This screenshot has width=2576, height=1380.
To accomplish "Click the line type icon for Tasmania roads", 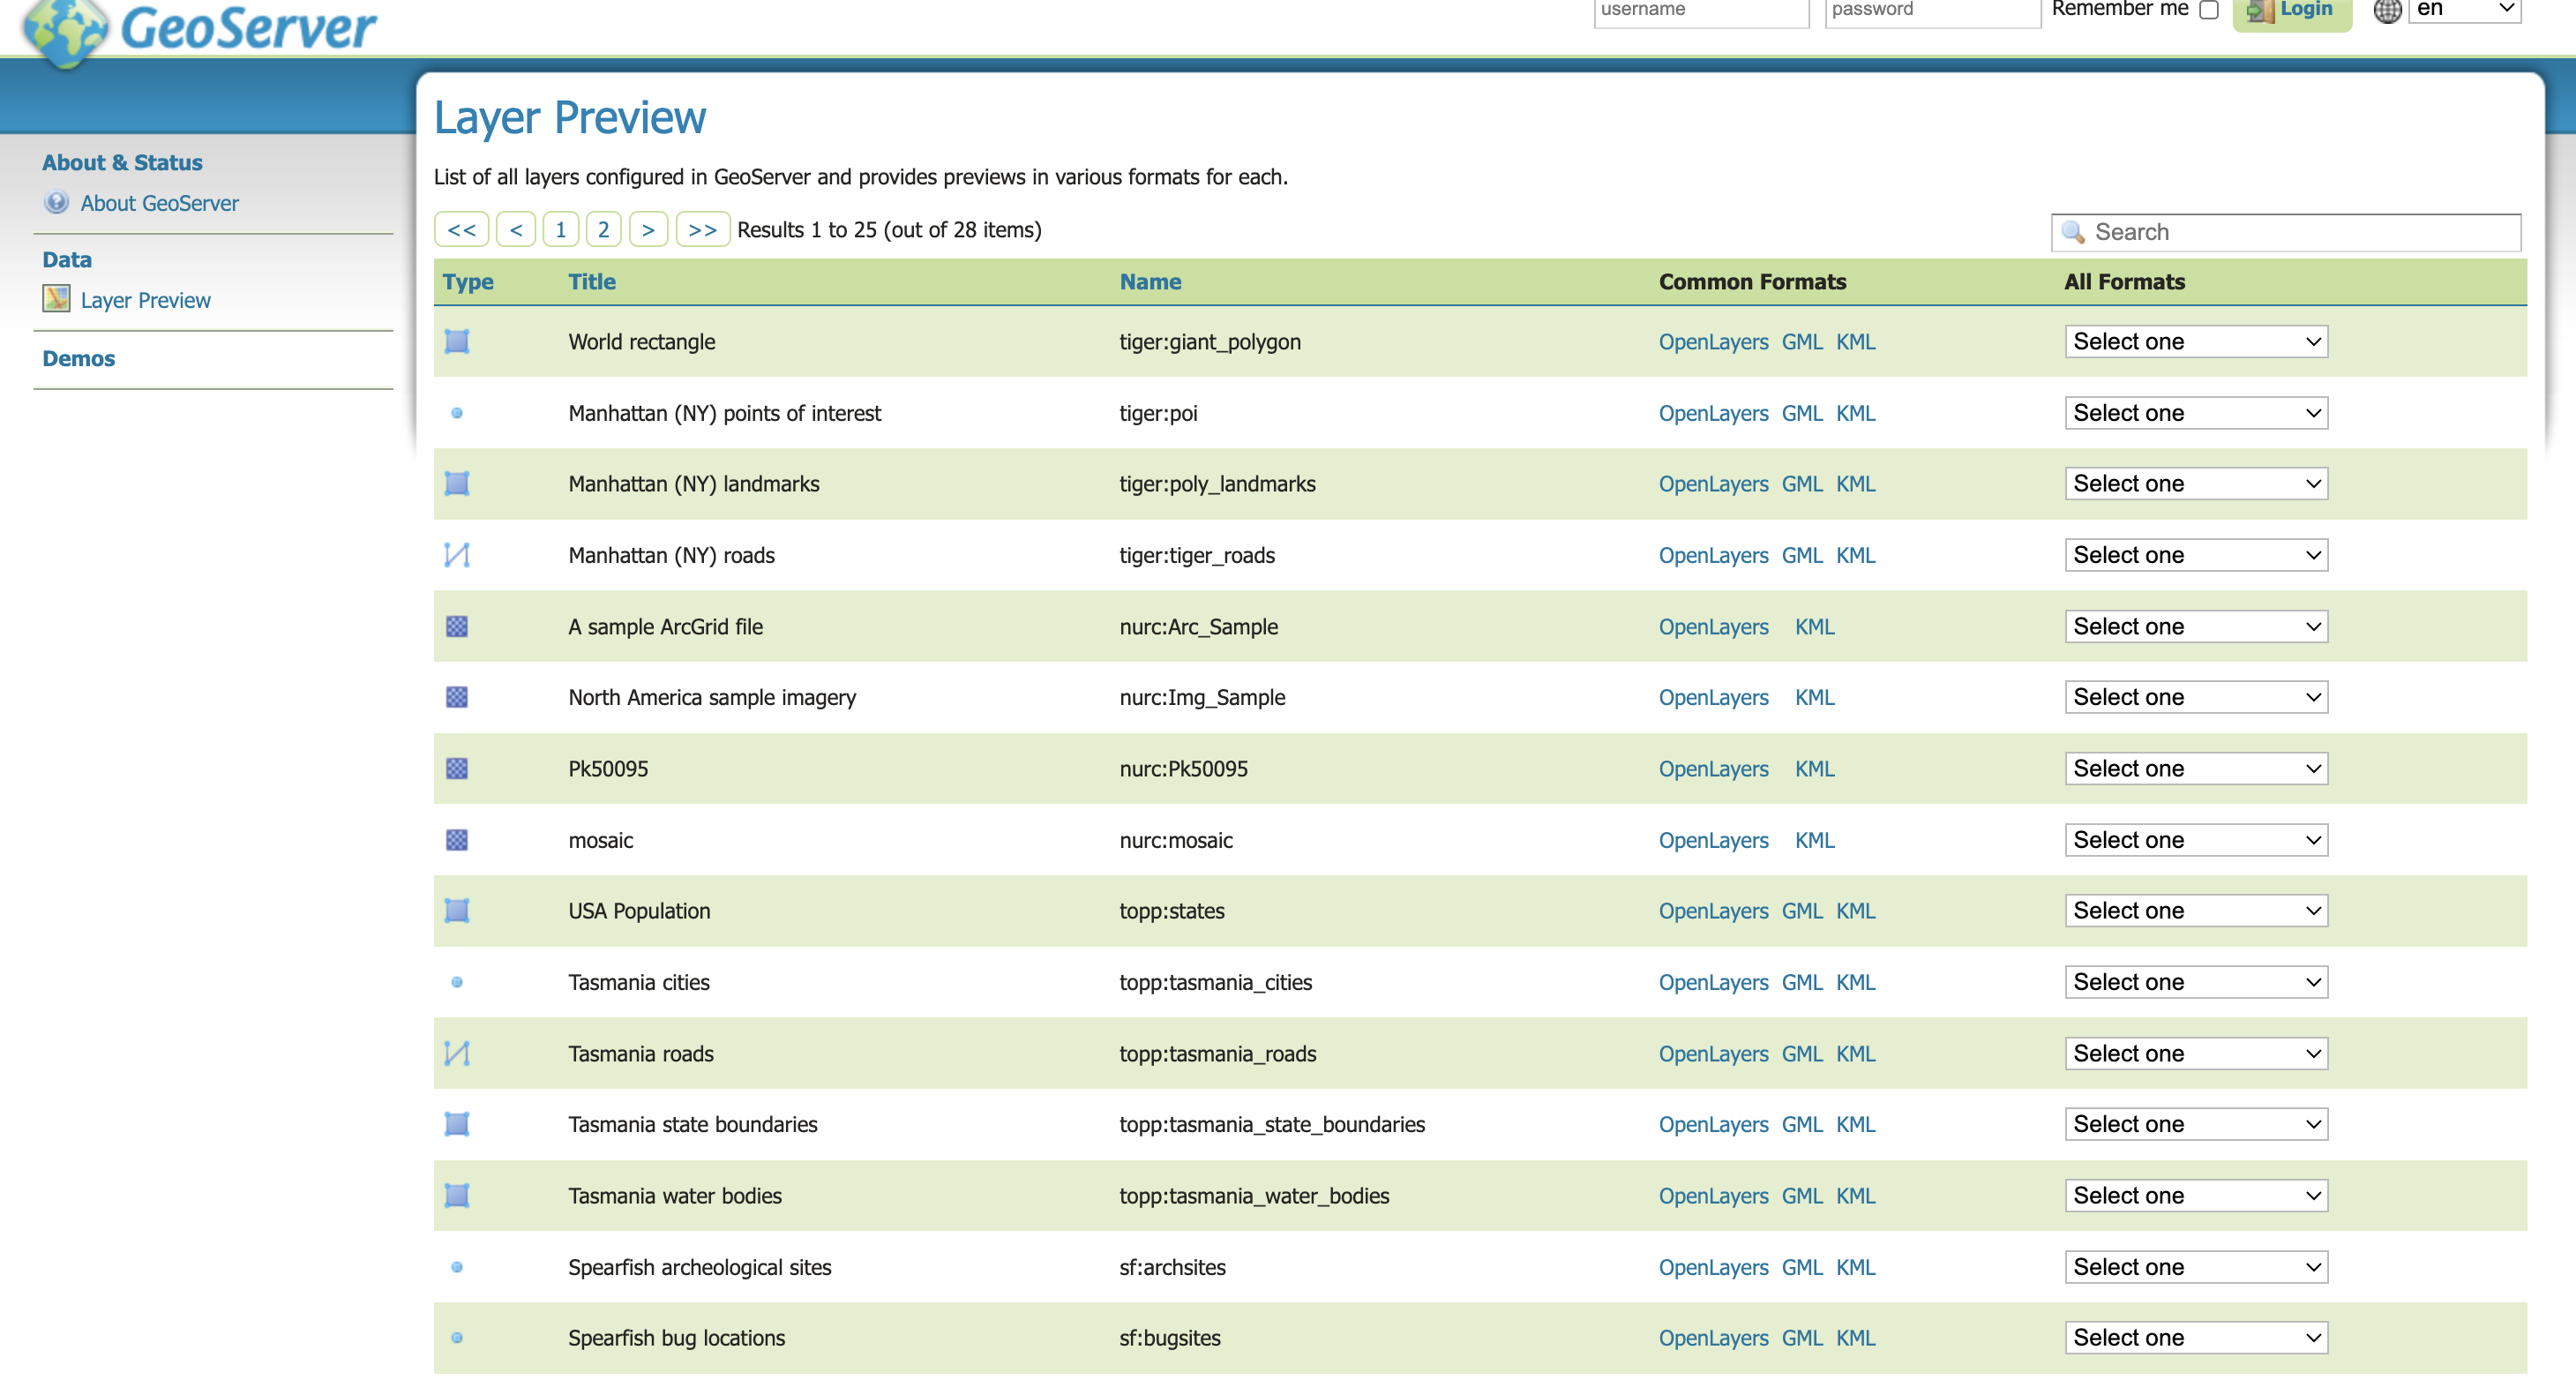I will click(457, 1053).
